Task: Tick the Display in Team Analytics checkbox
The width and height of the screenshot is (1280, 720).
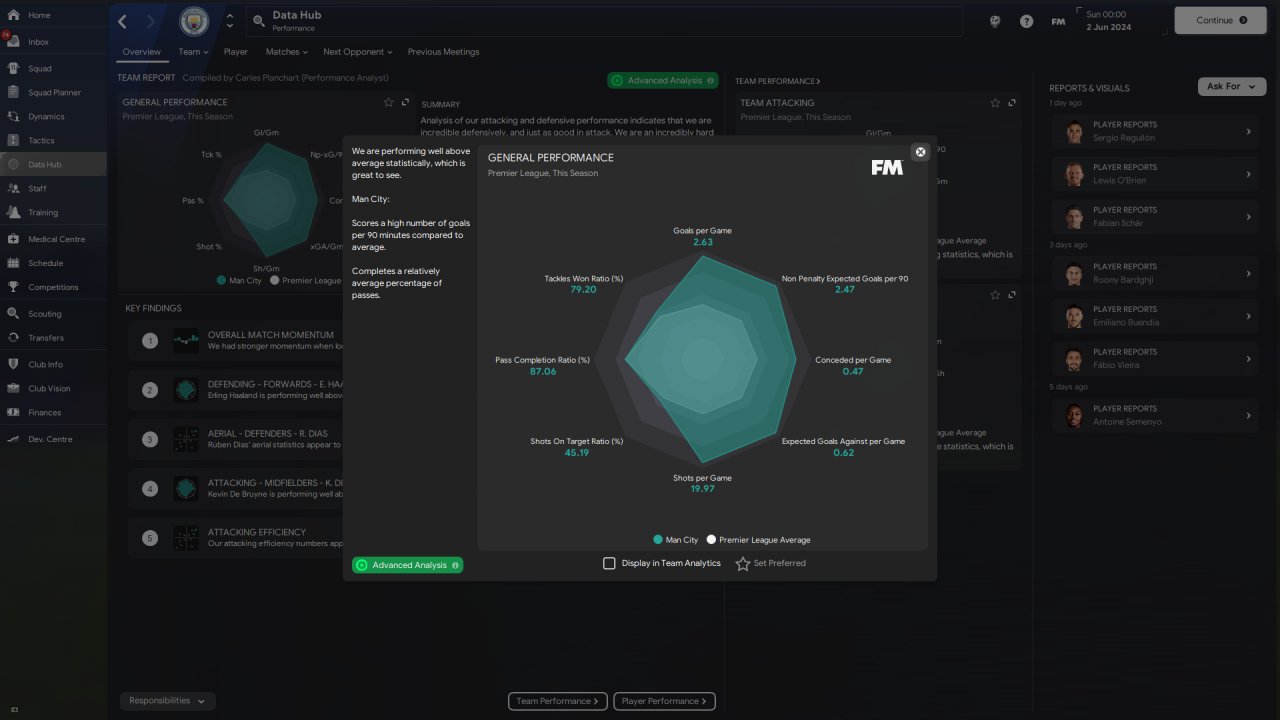Action: pos(609,563)
